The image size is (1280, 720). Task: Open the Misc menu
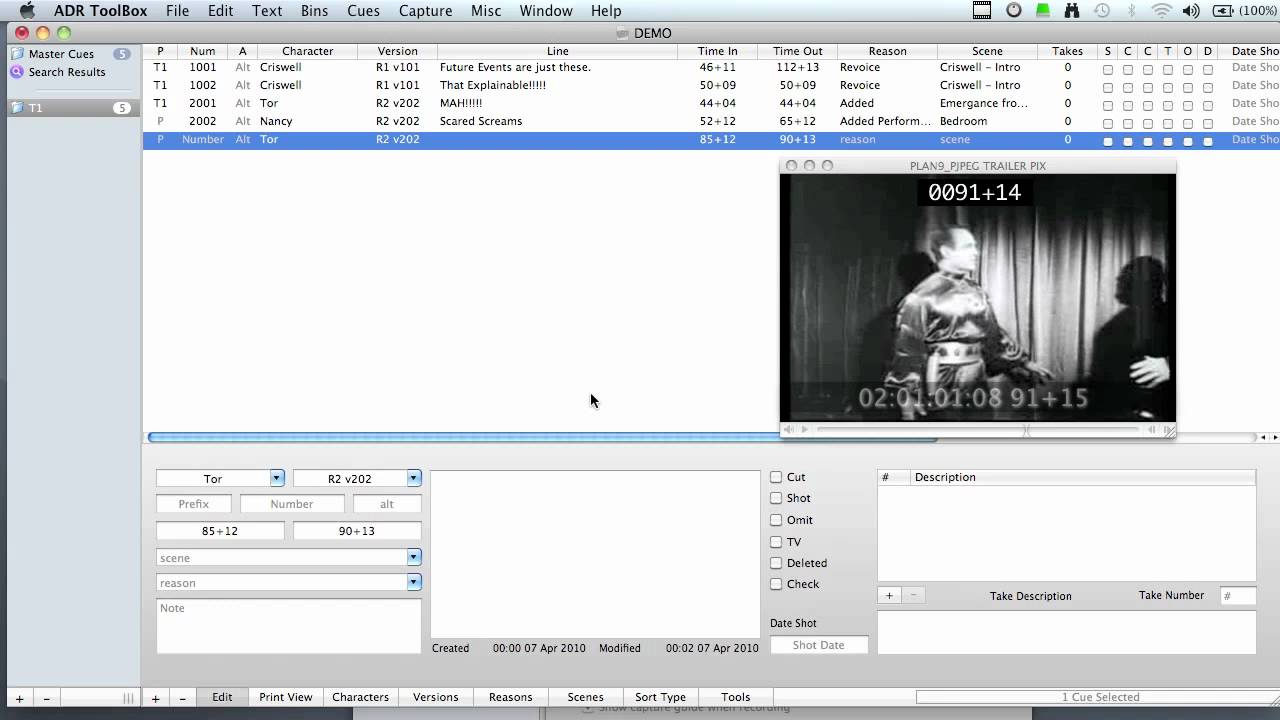(486, 11)
